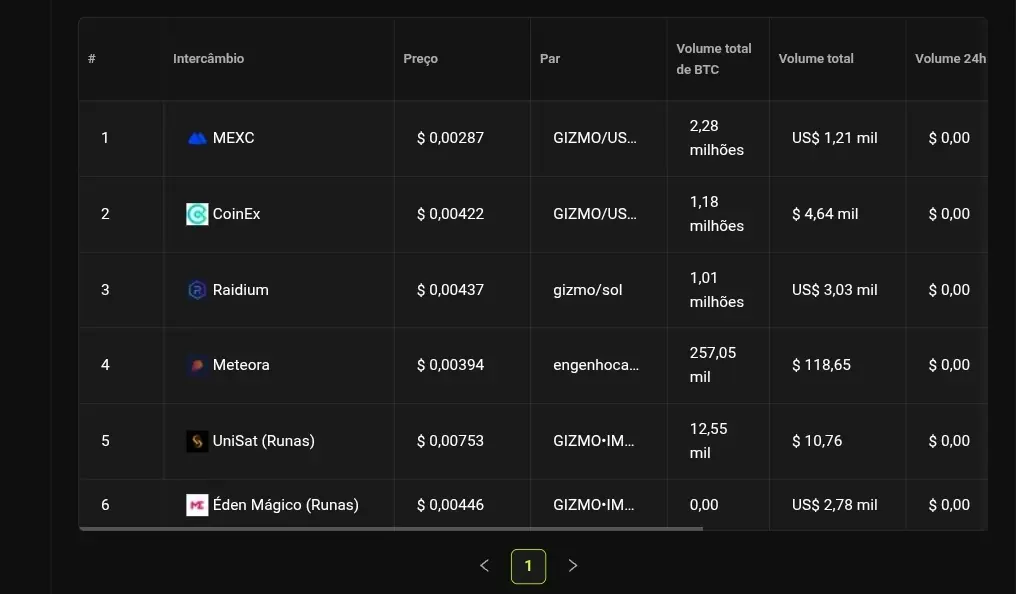Click the 12,55 mil BTC volume cell

point(708,440)
